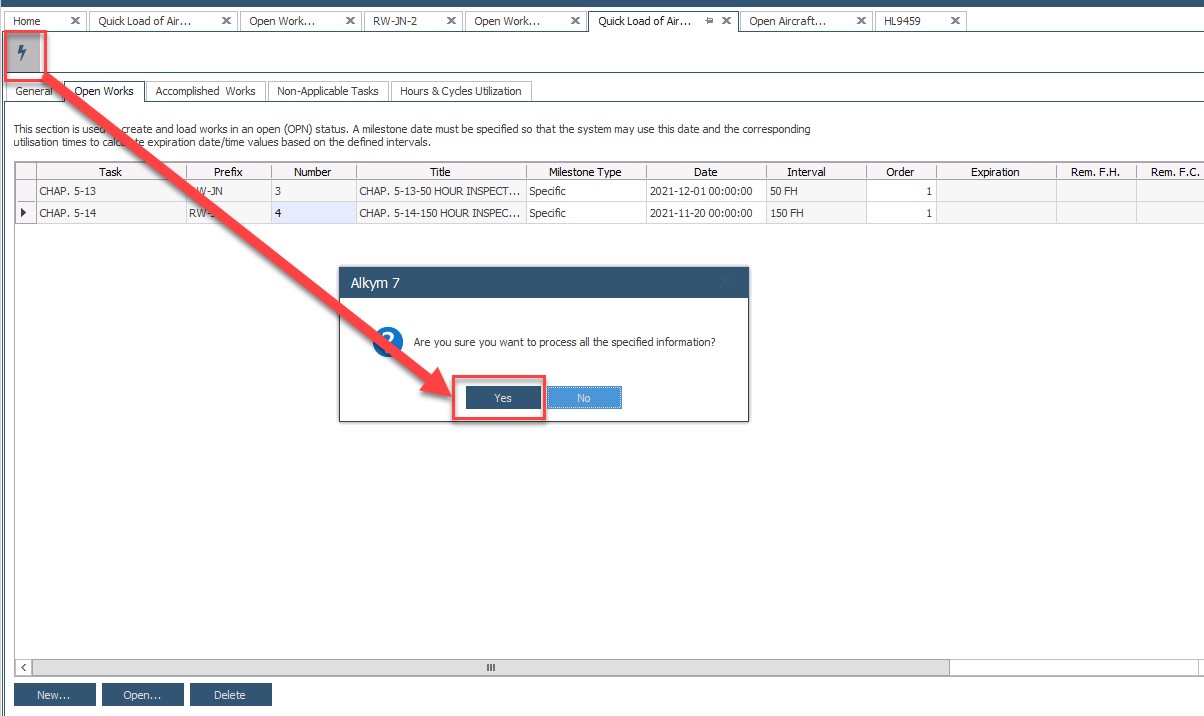The width and height of the screenshot is (1204, 716).
Task: Switch to the HL9459 document tab
Action: 904,21
